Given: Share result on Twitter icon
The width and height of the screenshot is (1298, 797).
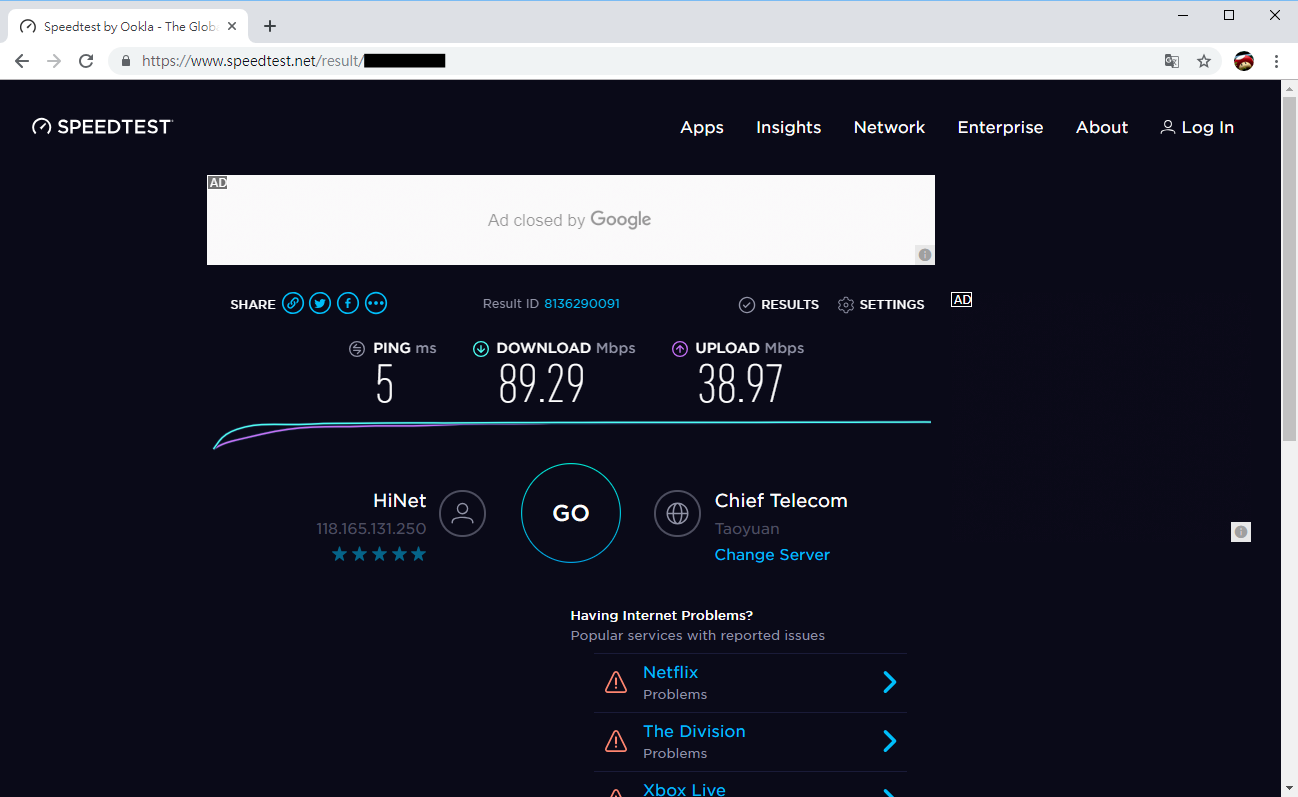Looking at the screenshot, I should (320, 303).
